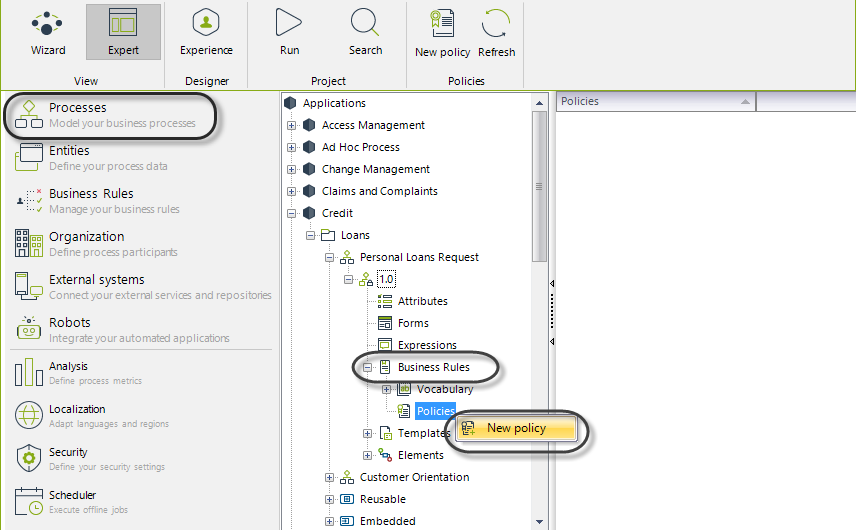The height and width of the screenshot is (530, 856).
Task: Open the Localization module
Action: coord(93,416)
